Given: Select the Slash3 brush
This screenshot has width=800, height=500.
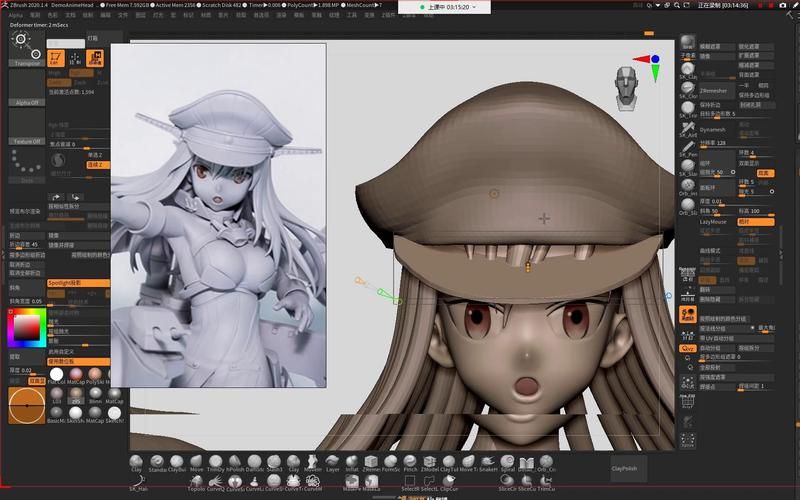Looking at the screenshot, I should (274, 463).
